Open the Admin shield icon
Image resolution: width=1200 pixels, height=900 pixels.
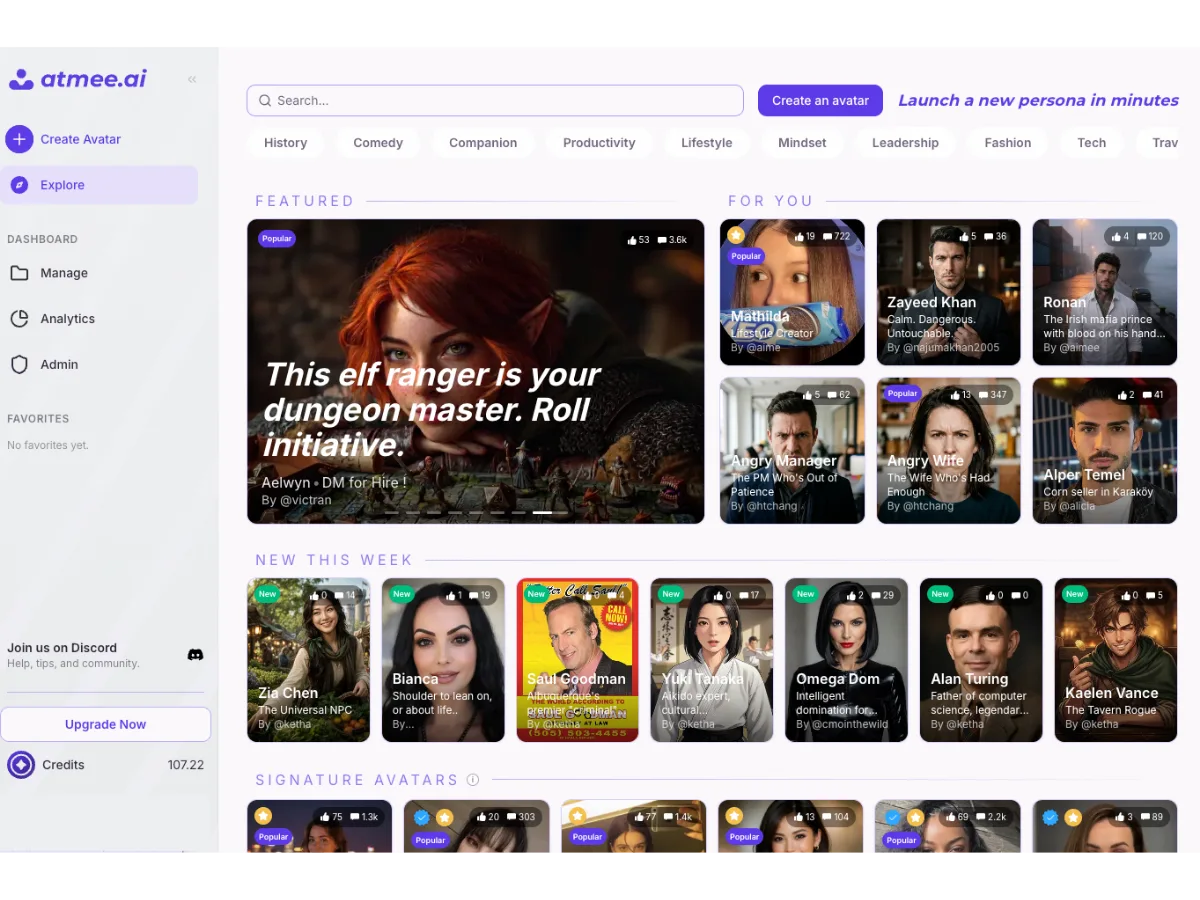pos(19,365)
